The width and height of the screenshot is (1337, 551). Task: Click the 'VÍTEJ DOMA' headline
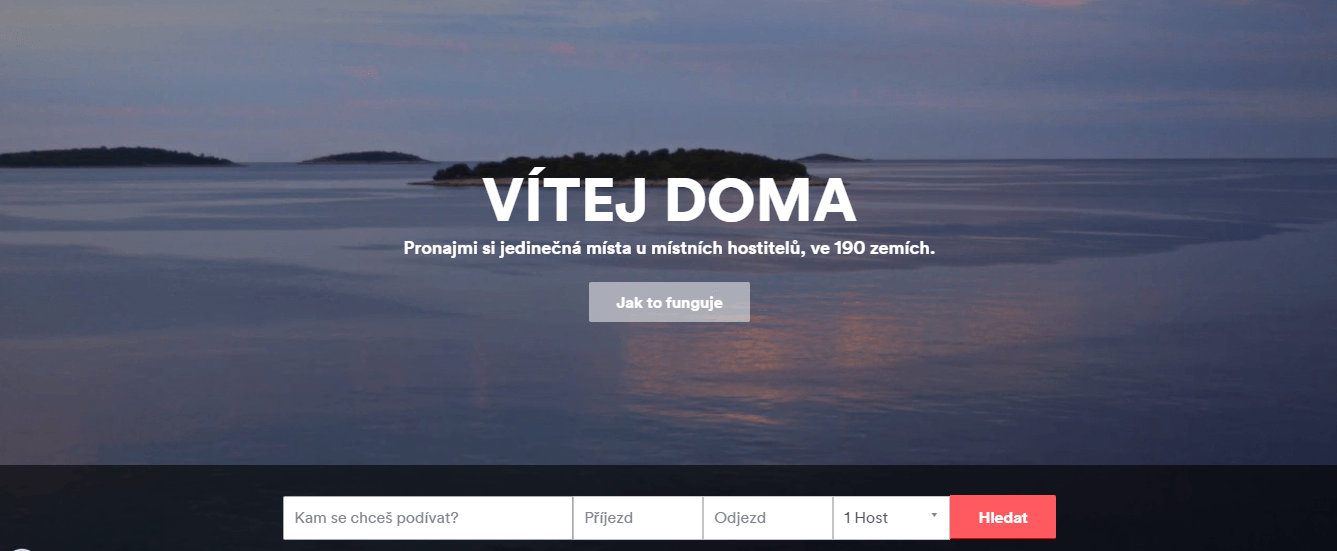669,200
